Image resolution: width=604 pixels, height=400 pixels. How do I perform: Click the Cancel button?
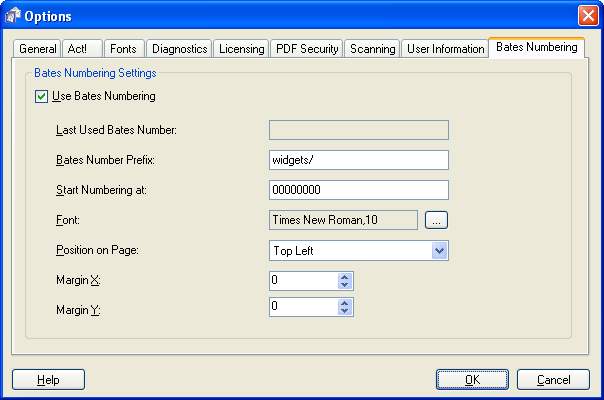point(553,380)
